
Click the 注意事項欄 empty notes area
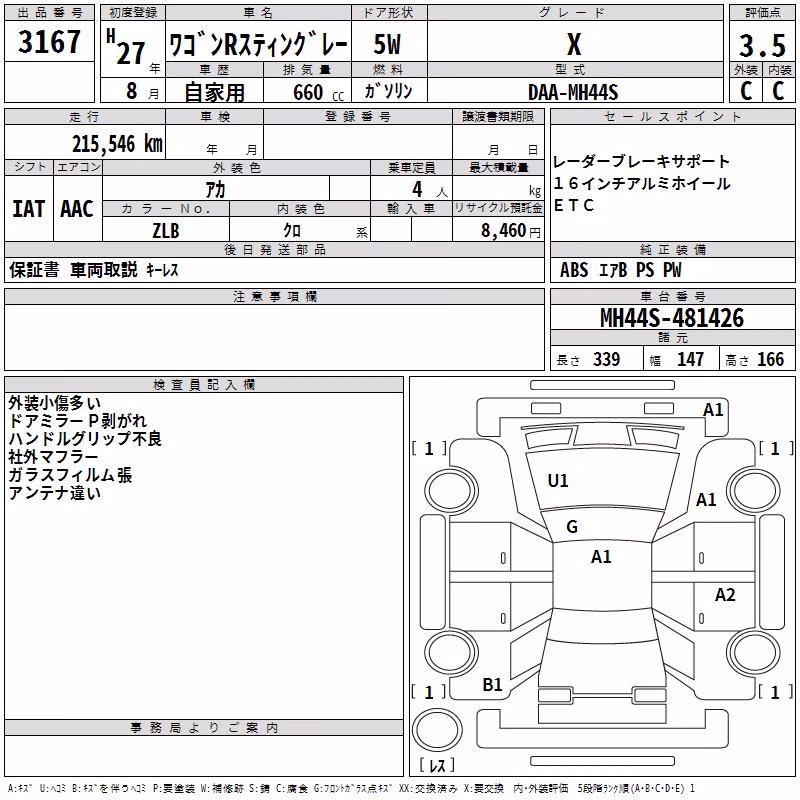coord(274,337)
